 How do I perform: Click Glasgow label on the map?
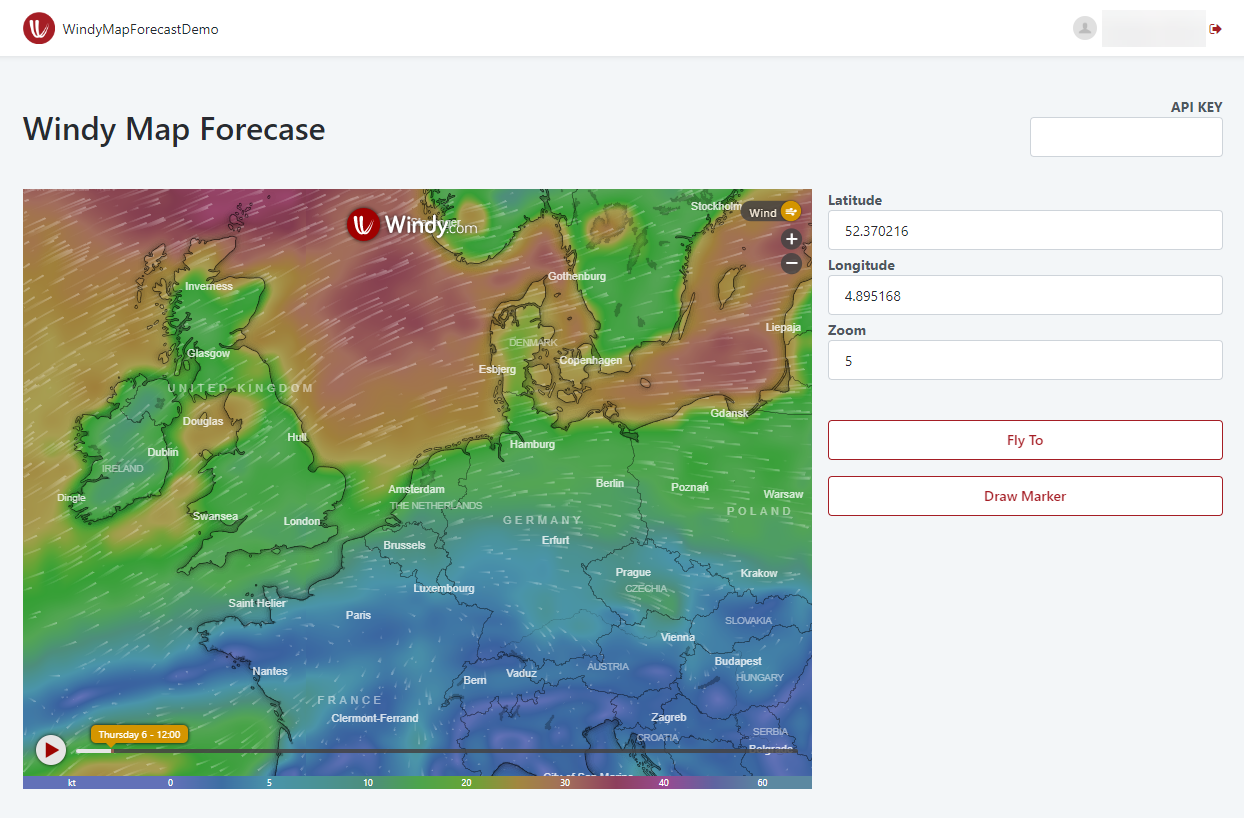[x=208, y=353]
